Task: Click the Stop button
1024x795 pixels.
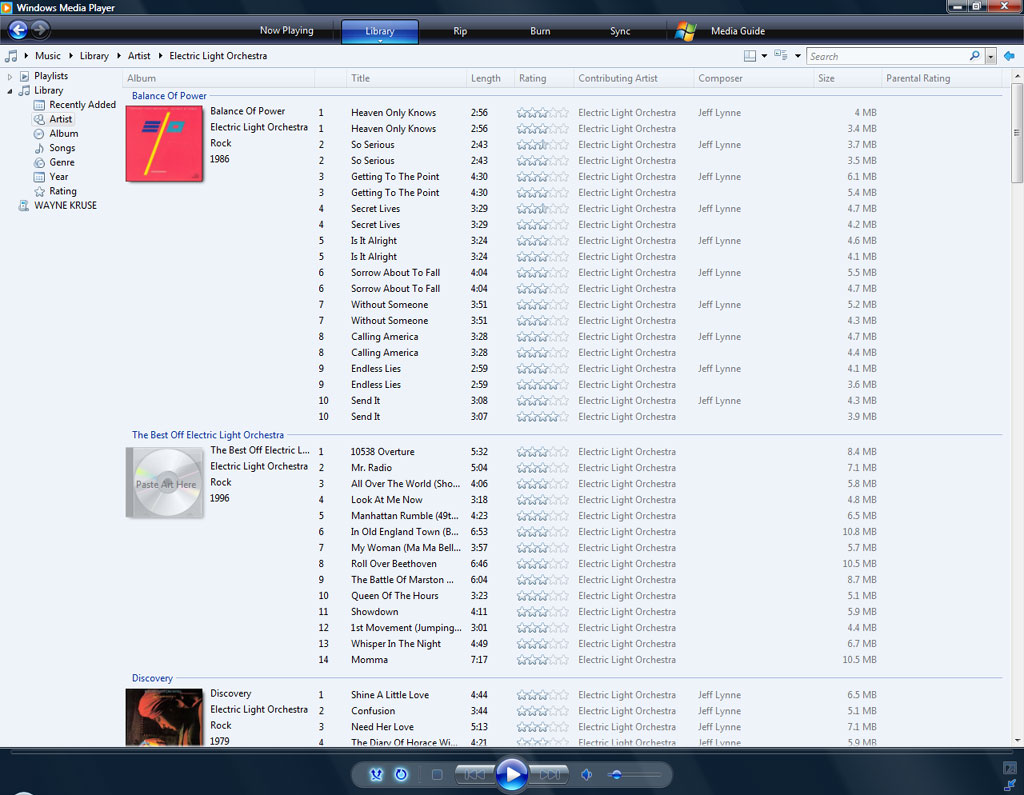Action: (x=437, y=775)
